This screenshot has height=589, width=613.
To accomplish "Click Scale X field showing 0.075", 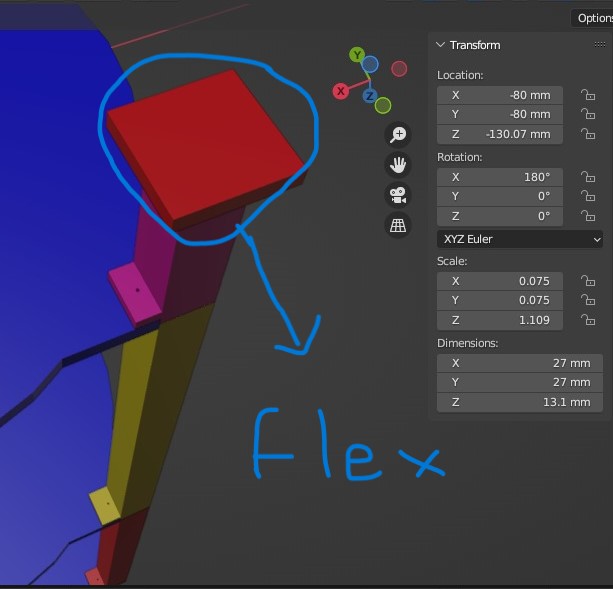I will (x=500, y=281).
